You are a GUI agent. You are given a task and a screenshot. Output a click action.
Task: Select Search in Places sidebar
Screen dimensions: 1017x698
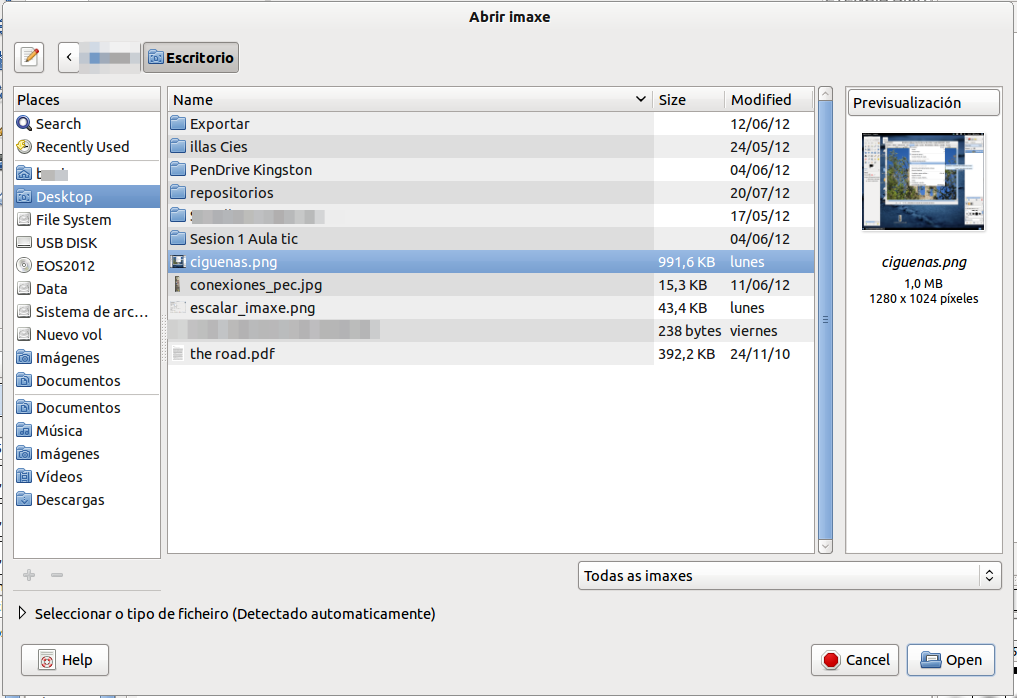click(x=58, y=124)
